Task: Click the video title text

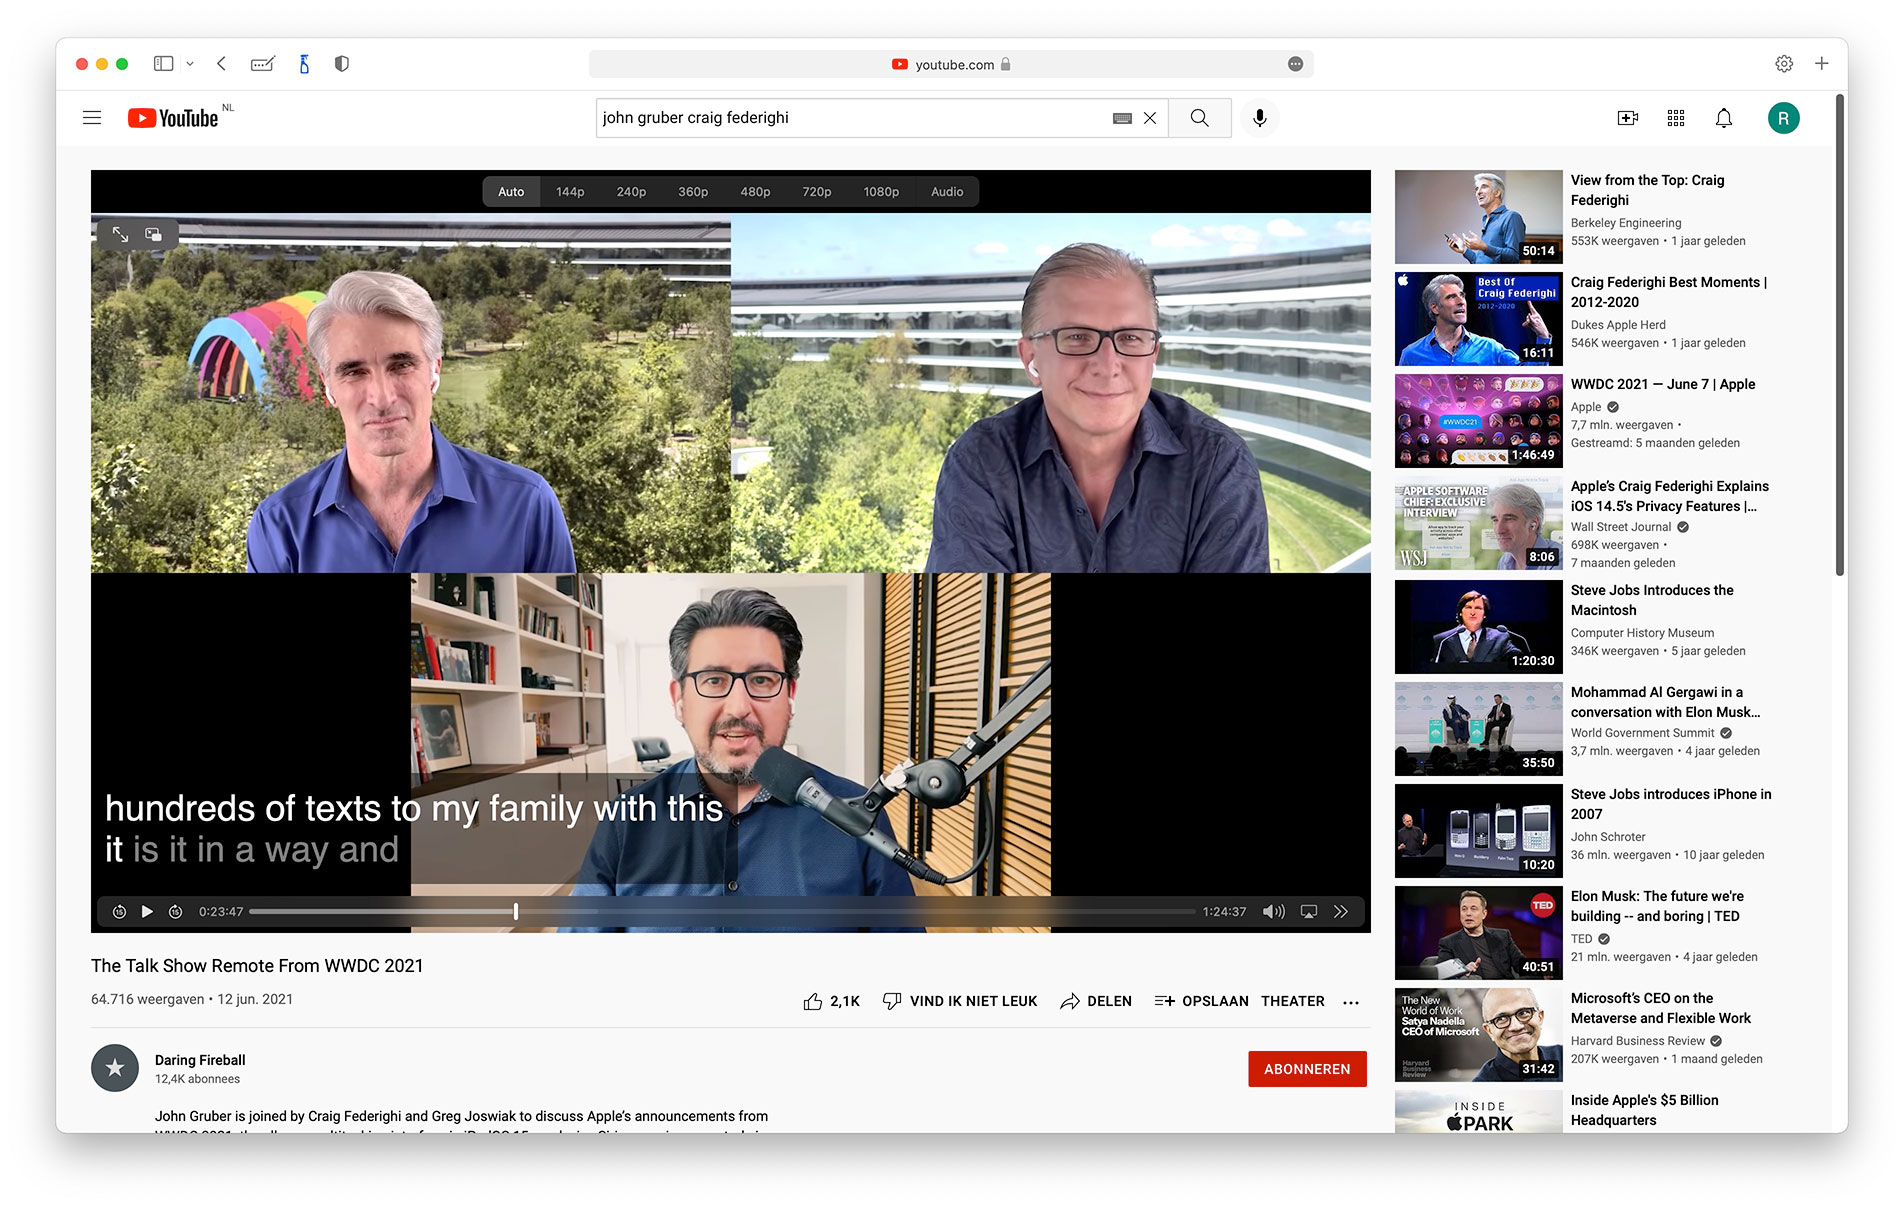Action: [257, 966]
